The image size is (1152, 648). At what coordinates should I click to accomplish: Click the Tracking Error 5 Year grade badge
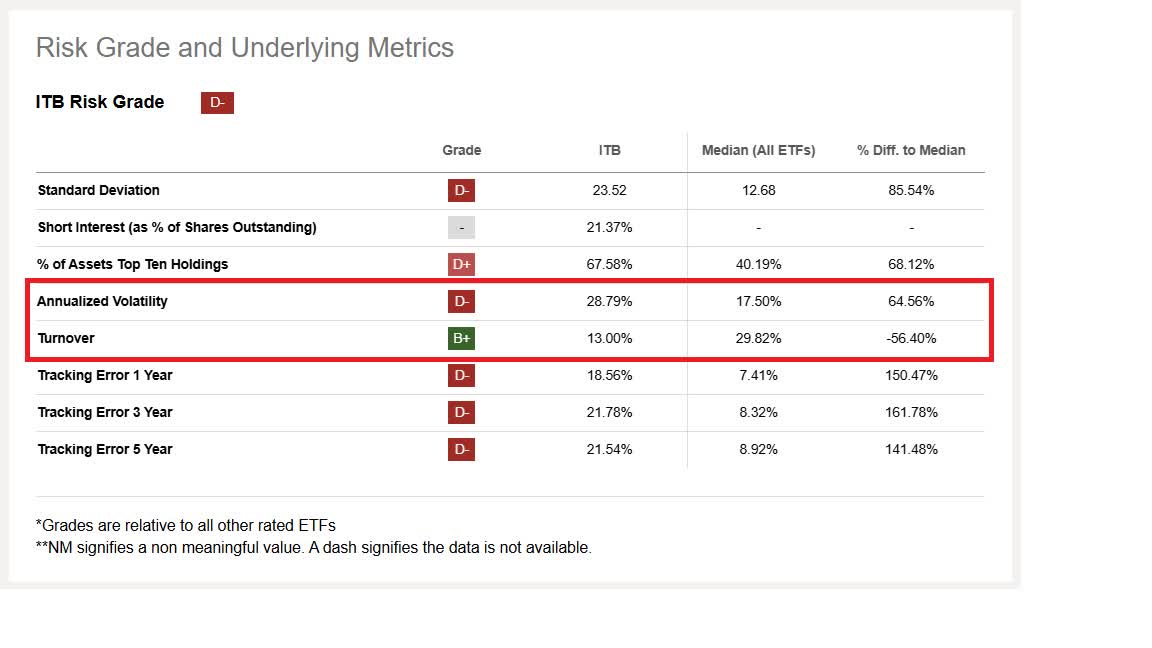(461, 449)
